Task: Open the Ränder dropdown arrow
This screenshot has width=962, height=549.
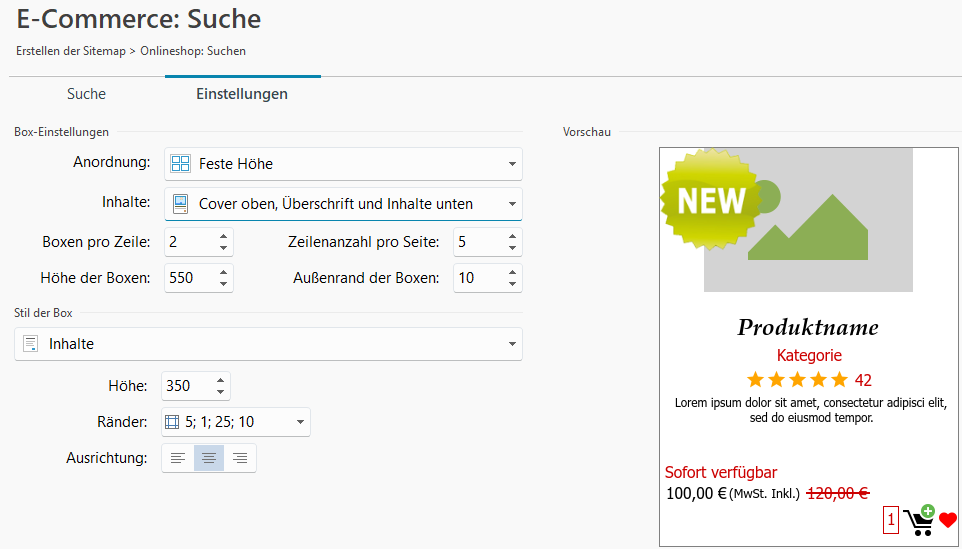Action: click(300, 422)
